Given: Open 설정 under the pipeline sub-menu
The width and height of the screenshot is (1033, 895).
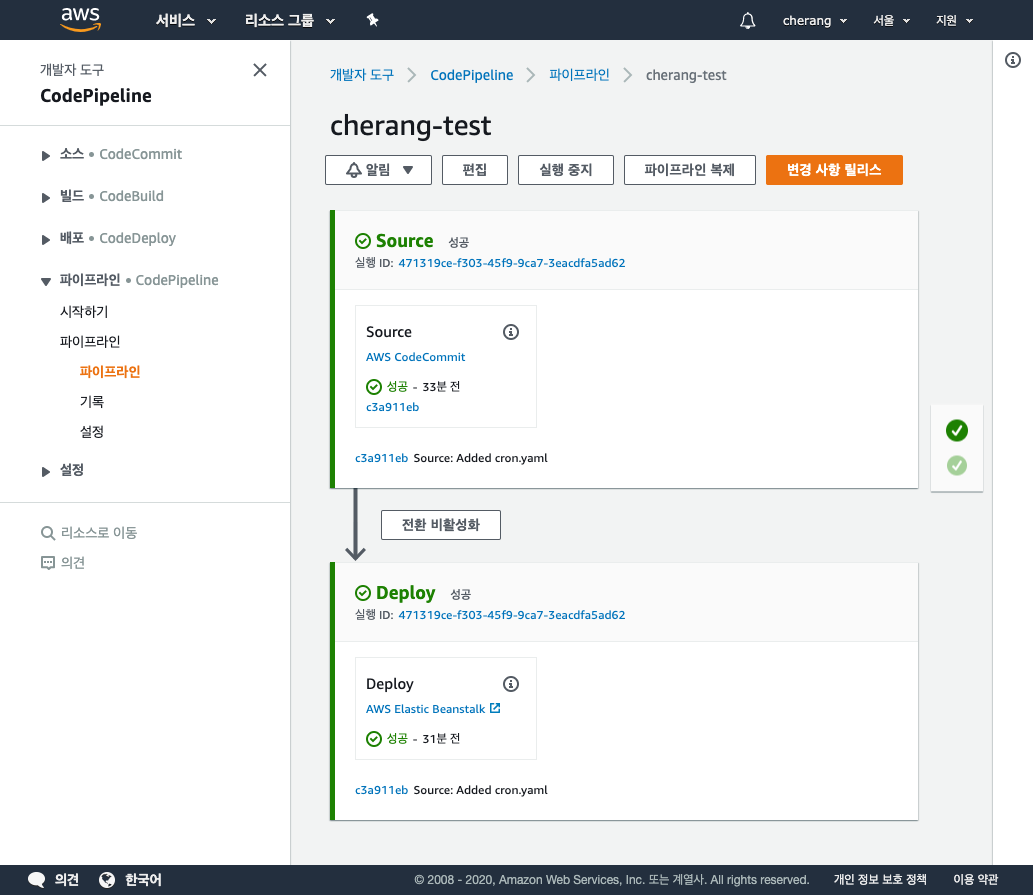Looking at the screenshot, I should [x=92, y=432].
